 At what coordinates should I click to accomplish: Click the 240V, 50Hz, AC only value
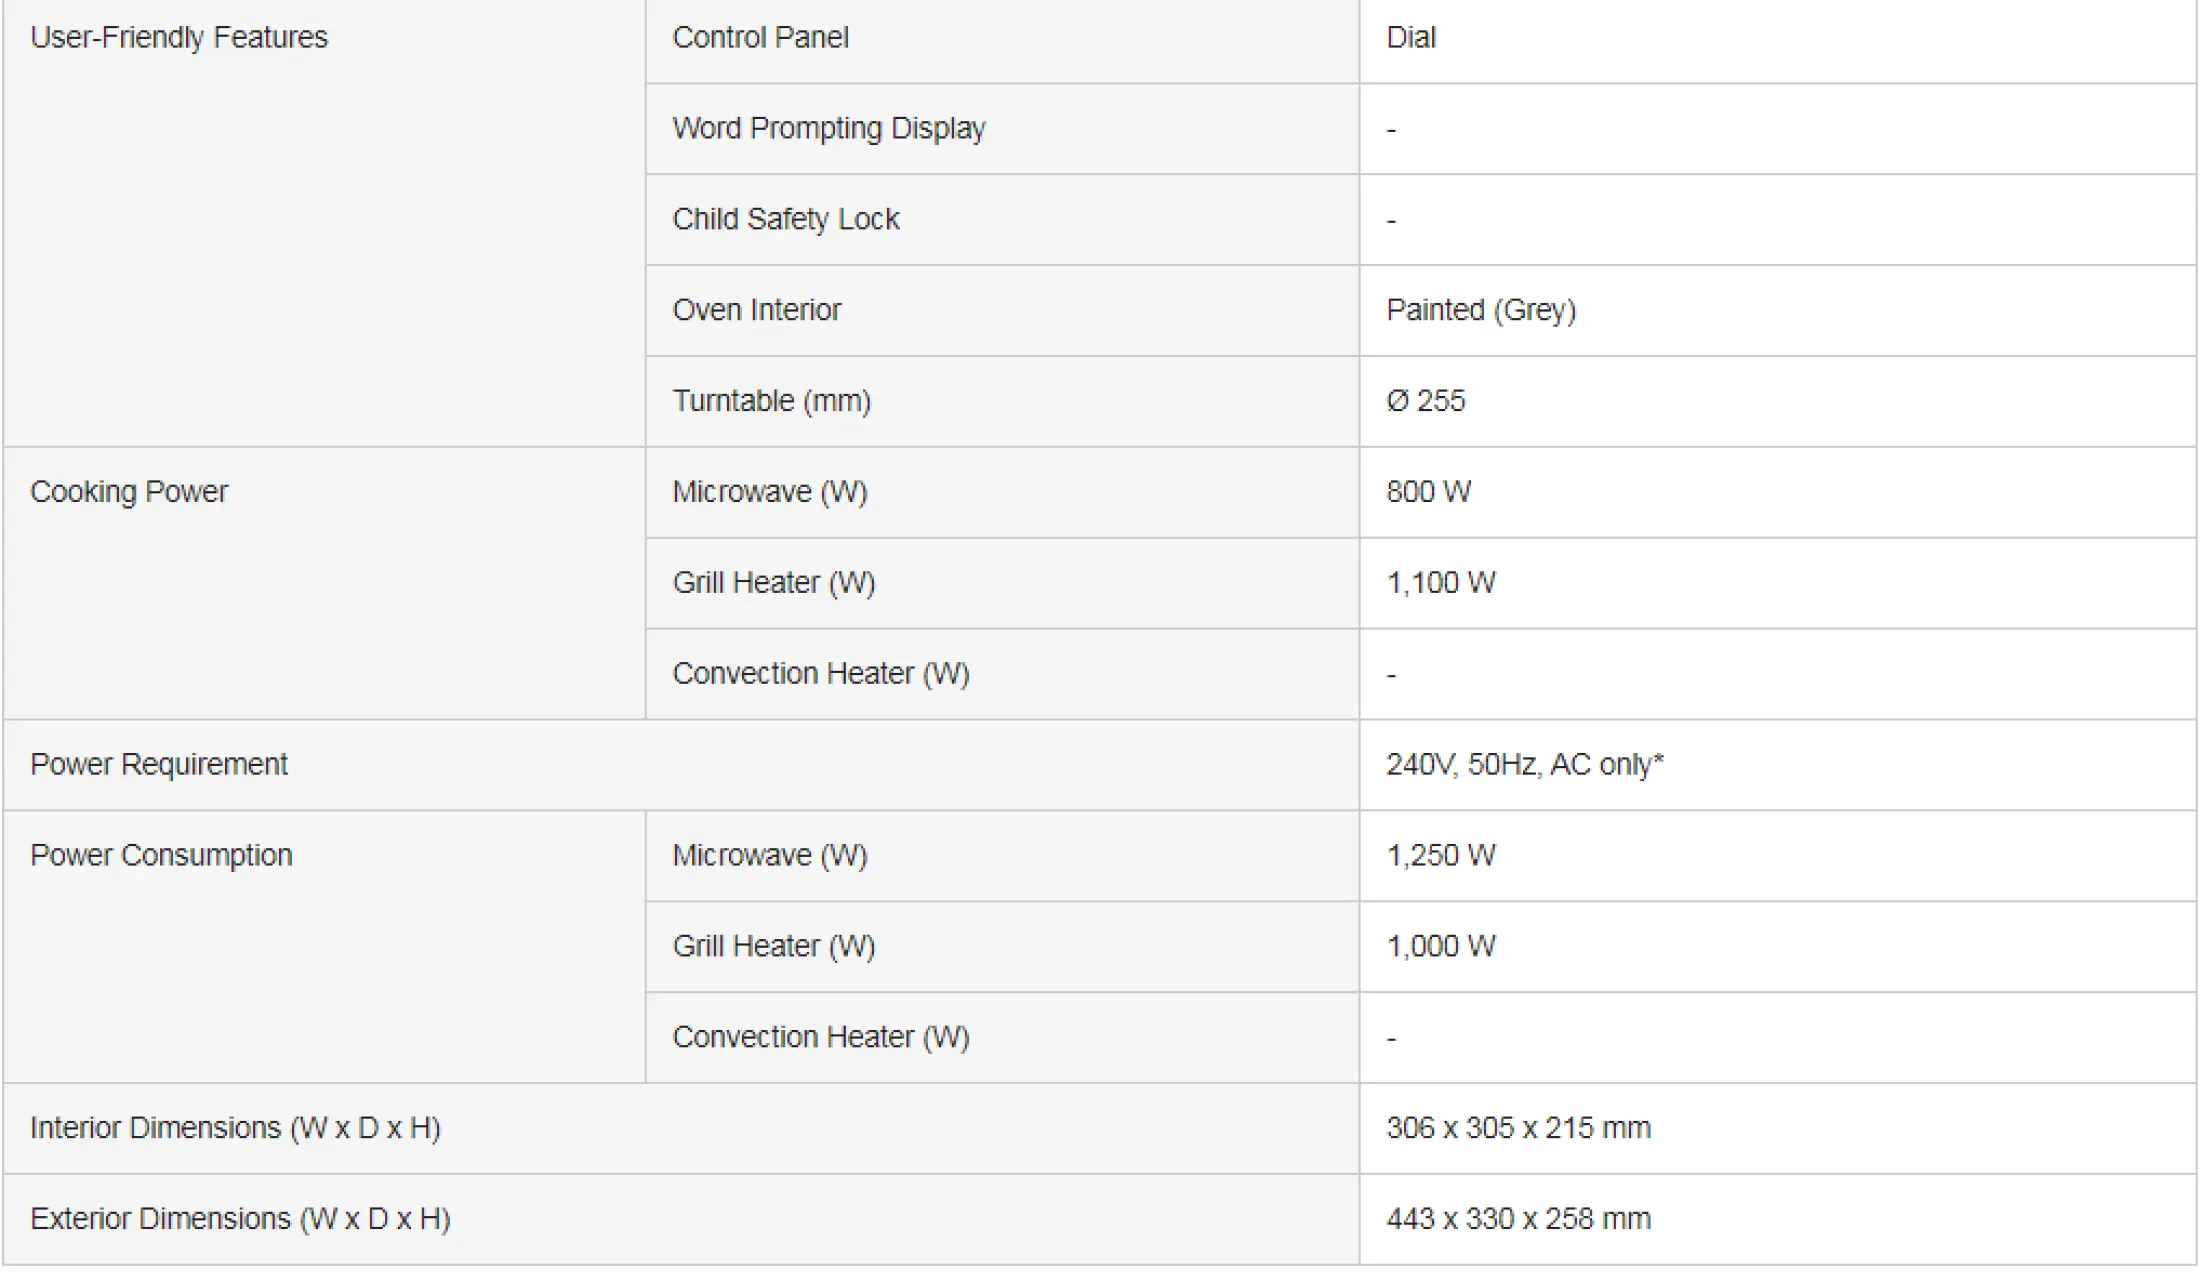point(1525,764)
